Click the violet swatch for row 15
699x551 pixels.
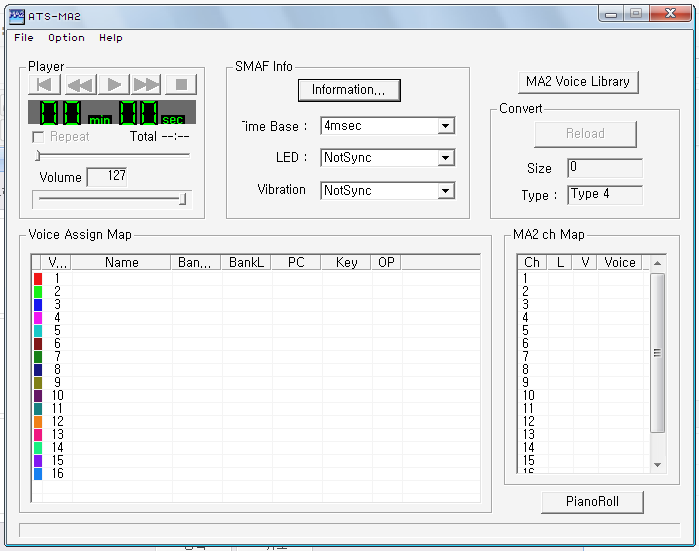coord(38,461)
